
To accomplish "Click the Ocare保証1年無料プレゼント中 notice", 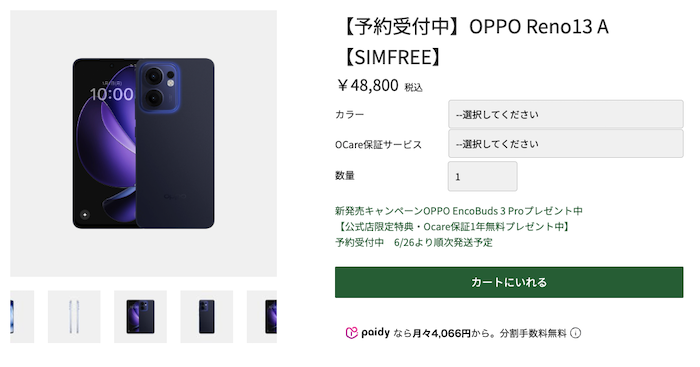I will (453, 226).
